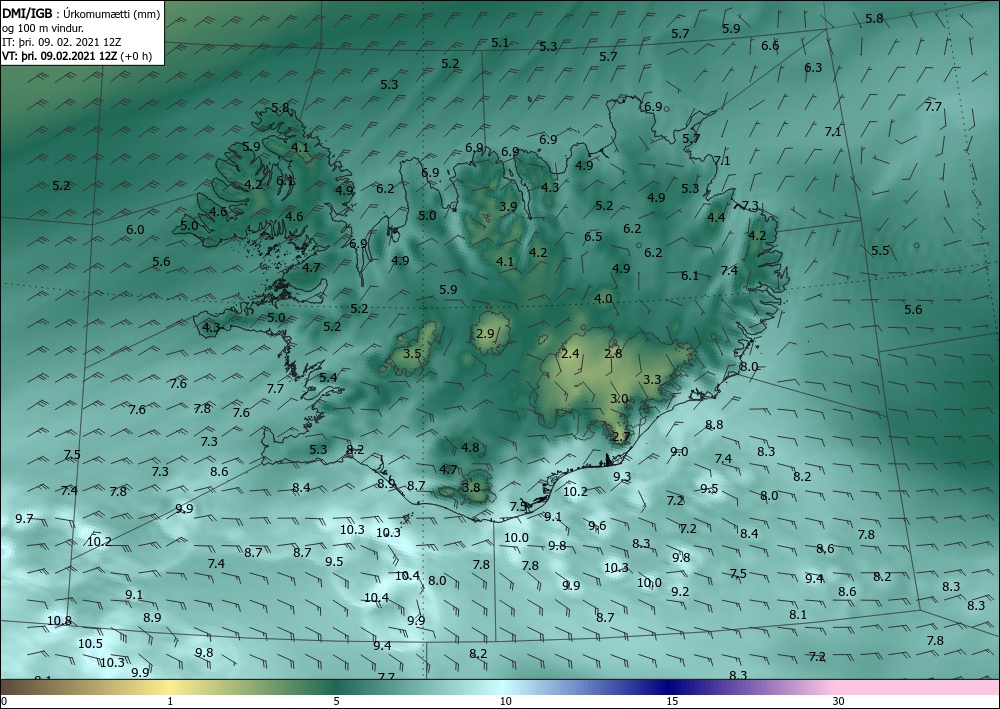Click the 9.7 value at the left edge
This screenshot has height=709, width=1000.
coord(24,518)
